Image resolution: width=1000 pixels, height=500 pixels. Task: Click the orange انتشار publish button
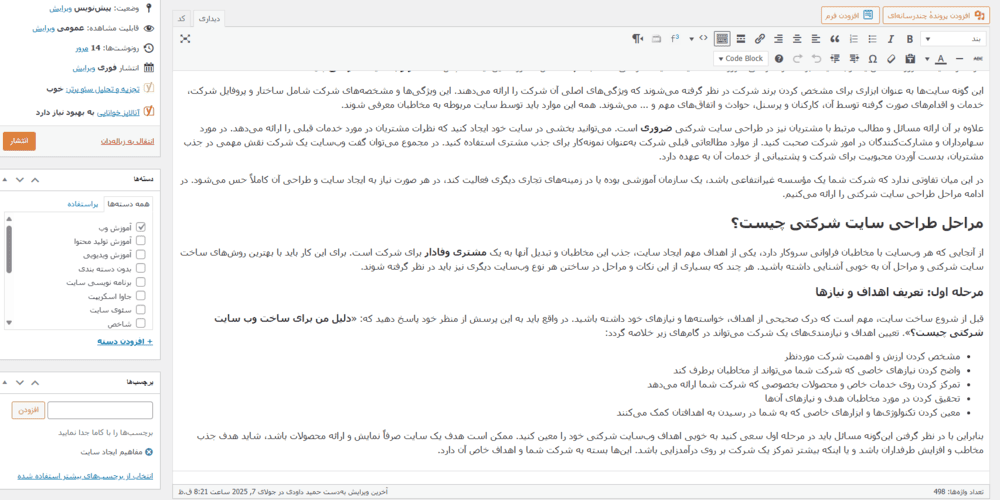tap(19, 141)
